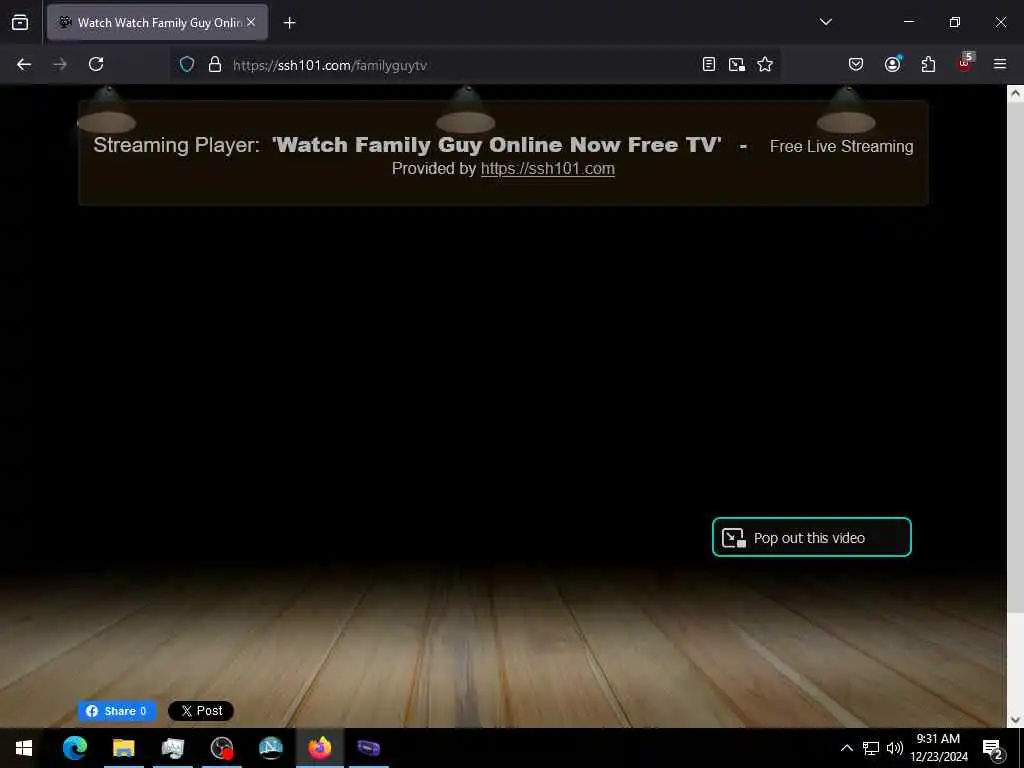Click scrollbar down arrow
1024x768 pixels.
pos(1015,720)
